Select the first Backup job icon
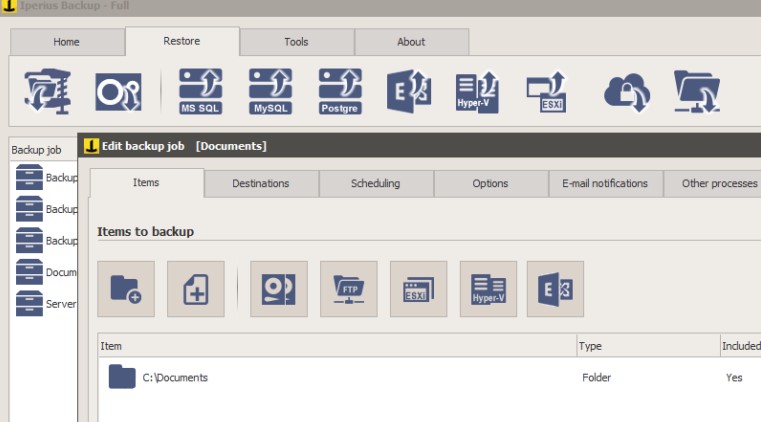761x422 pixels. click(x=29, y=177)
